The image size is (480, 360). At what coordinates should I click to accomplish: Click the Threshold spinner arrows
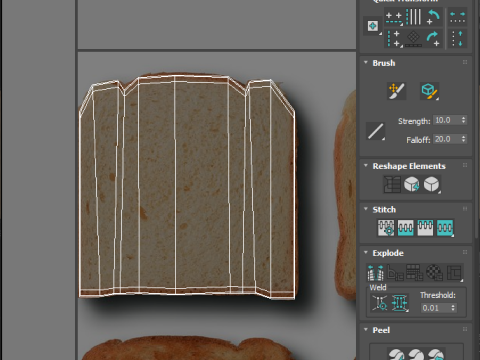(453, 308)
